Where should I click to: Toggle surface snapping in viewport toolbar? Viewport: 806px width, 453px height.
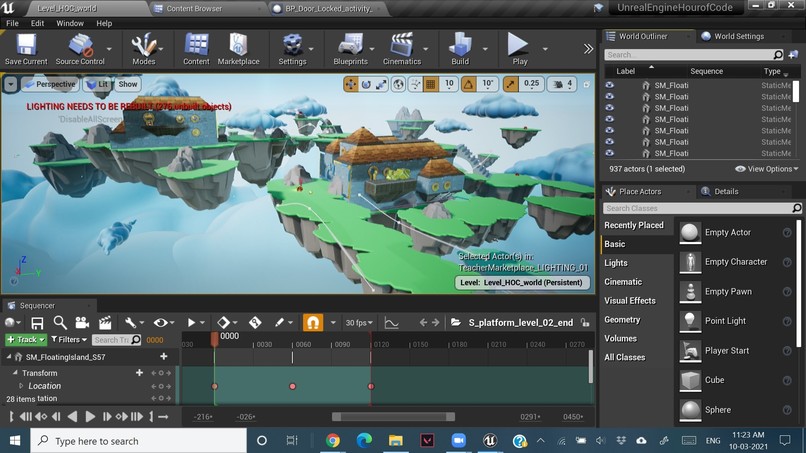click(415, 84)
